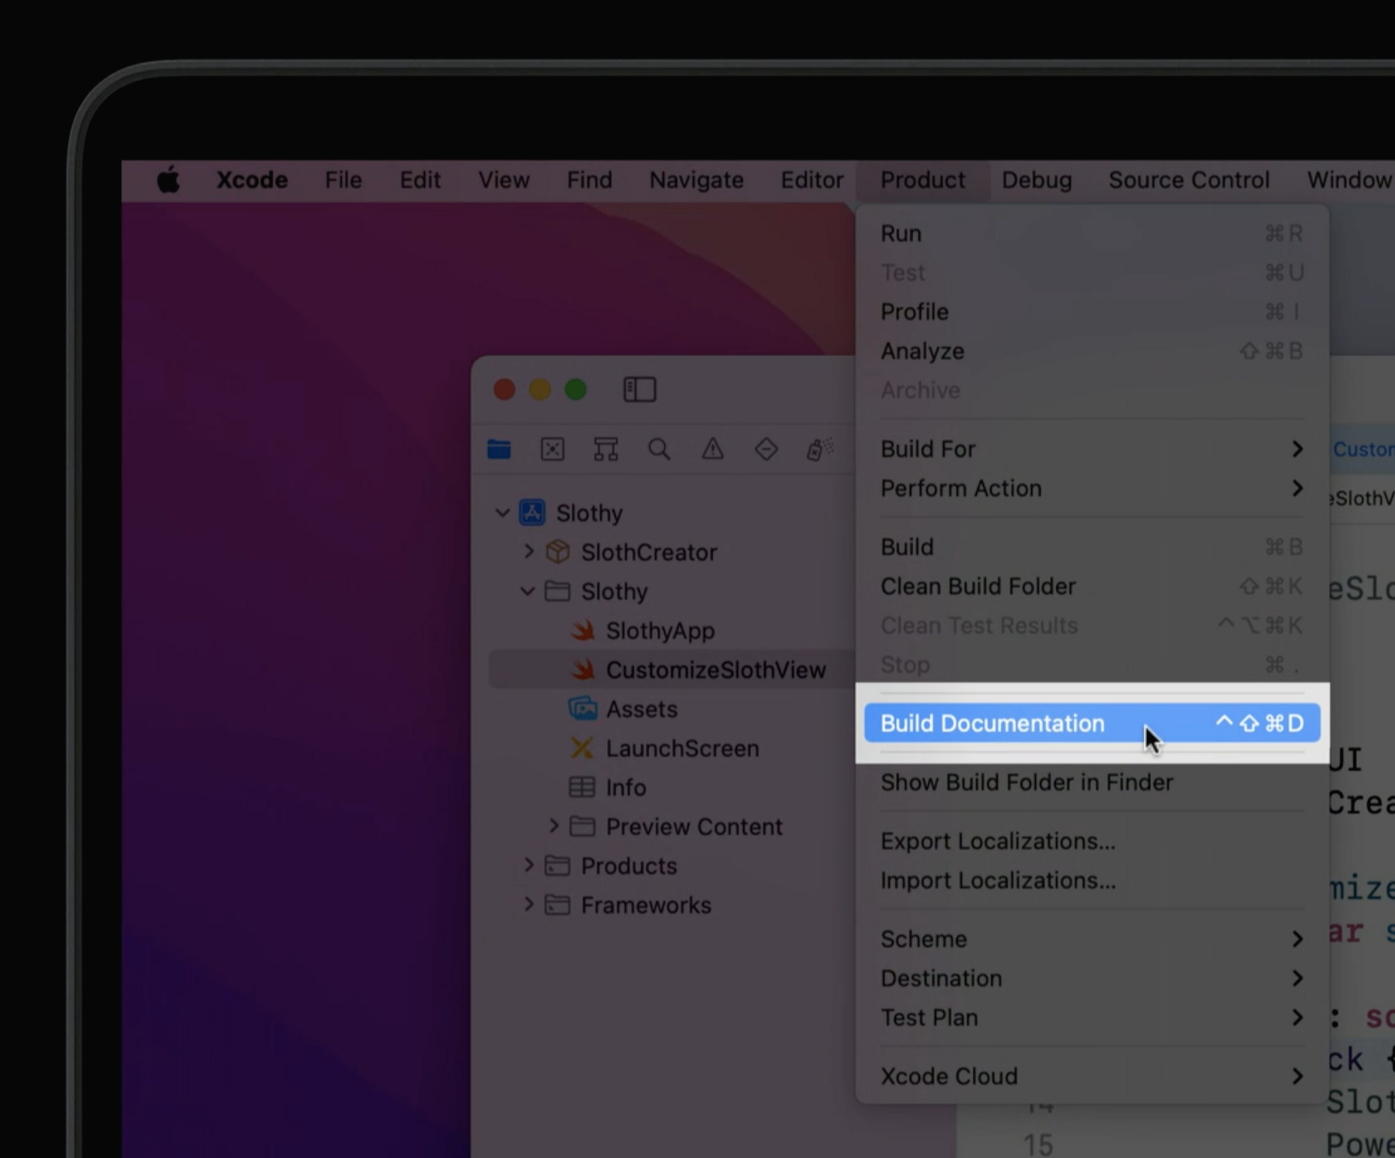Open the Destination submenu
This screenshot has height=1158, width=1395.
pos(1092,978)
